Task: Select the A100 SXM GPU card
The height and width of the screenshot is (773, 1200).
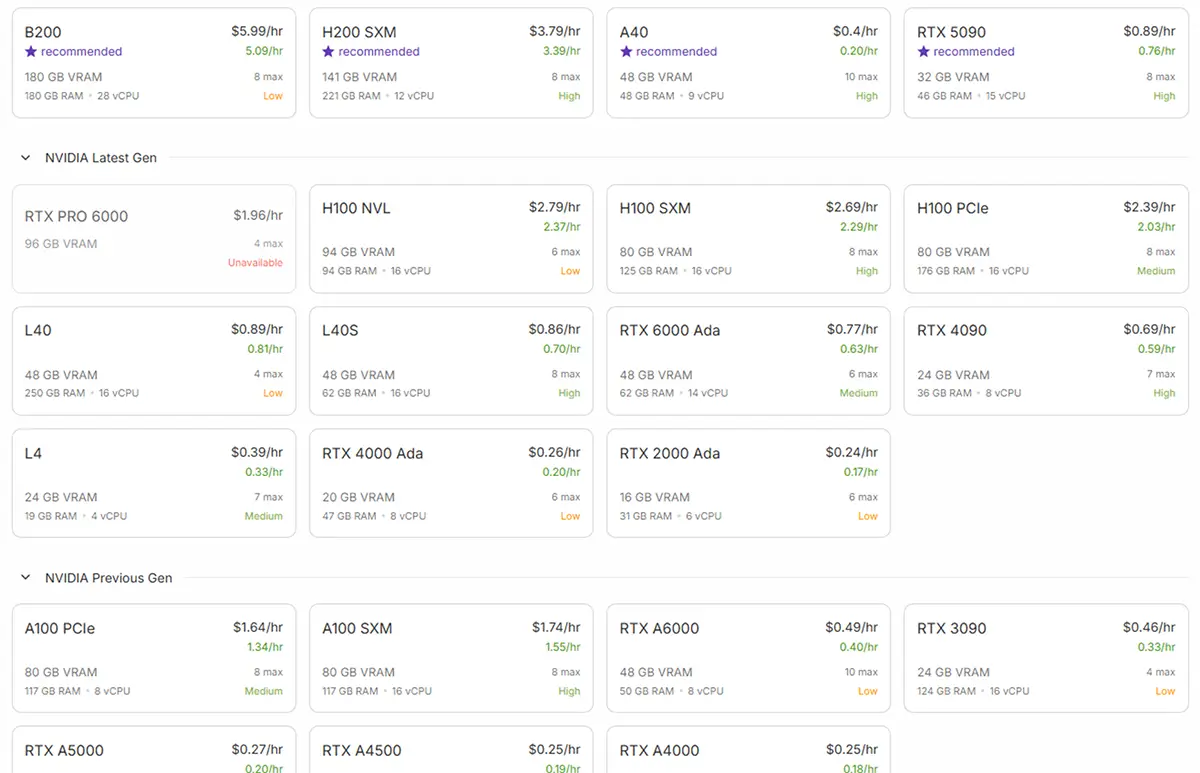Action: [x=451, y=658]
